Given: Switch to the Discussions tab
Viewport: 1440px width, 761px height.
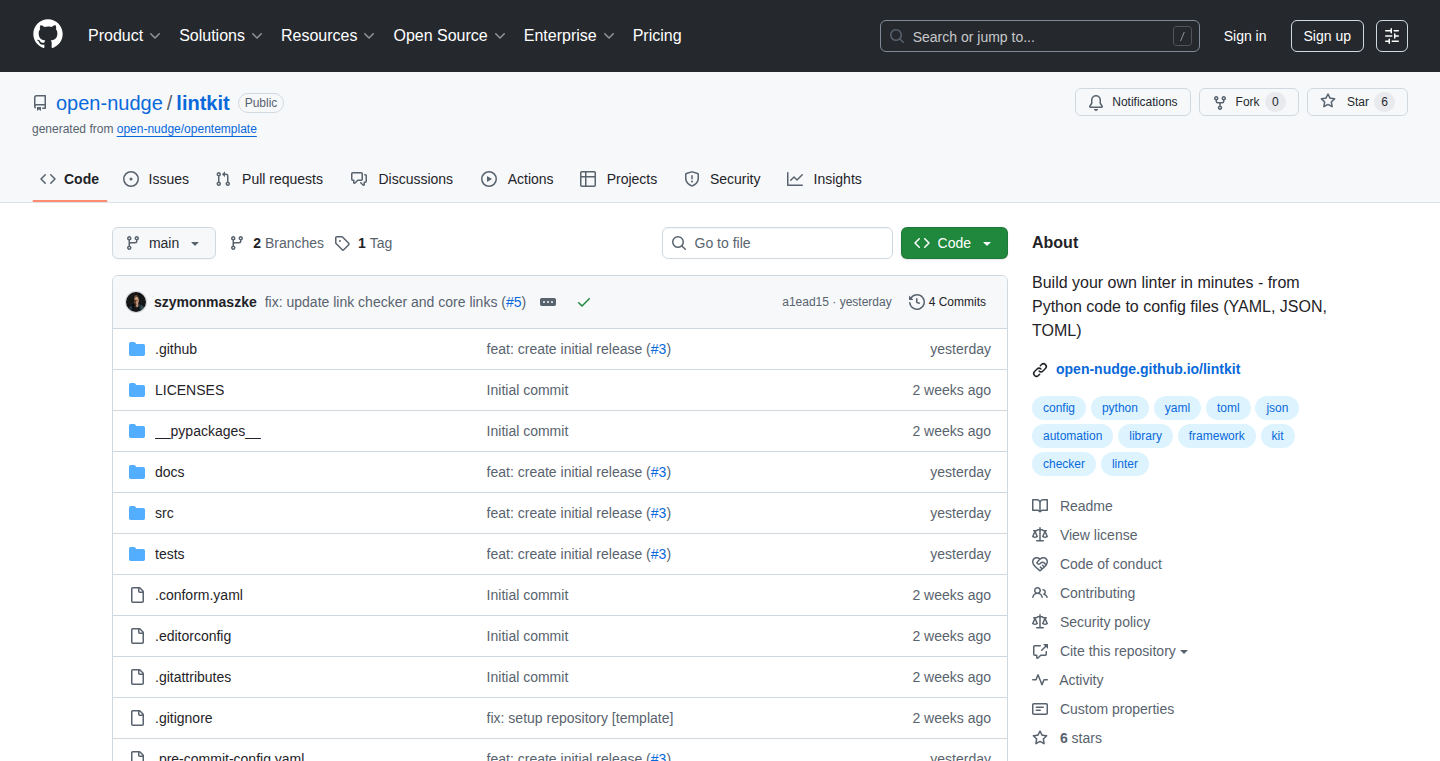Looking at the screenshot, I should (402, 179).
